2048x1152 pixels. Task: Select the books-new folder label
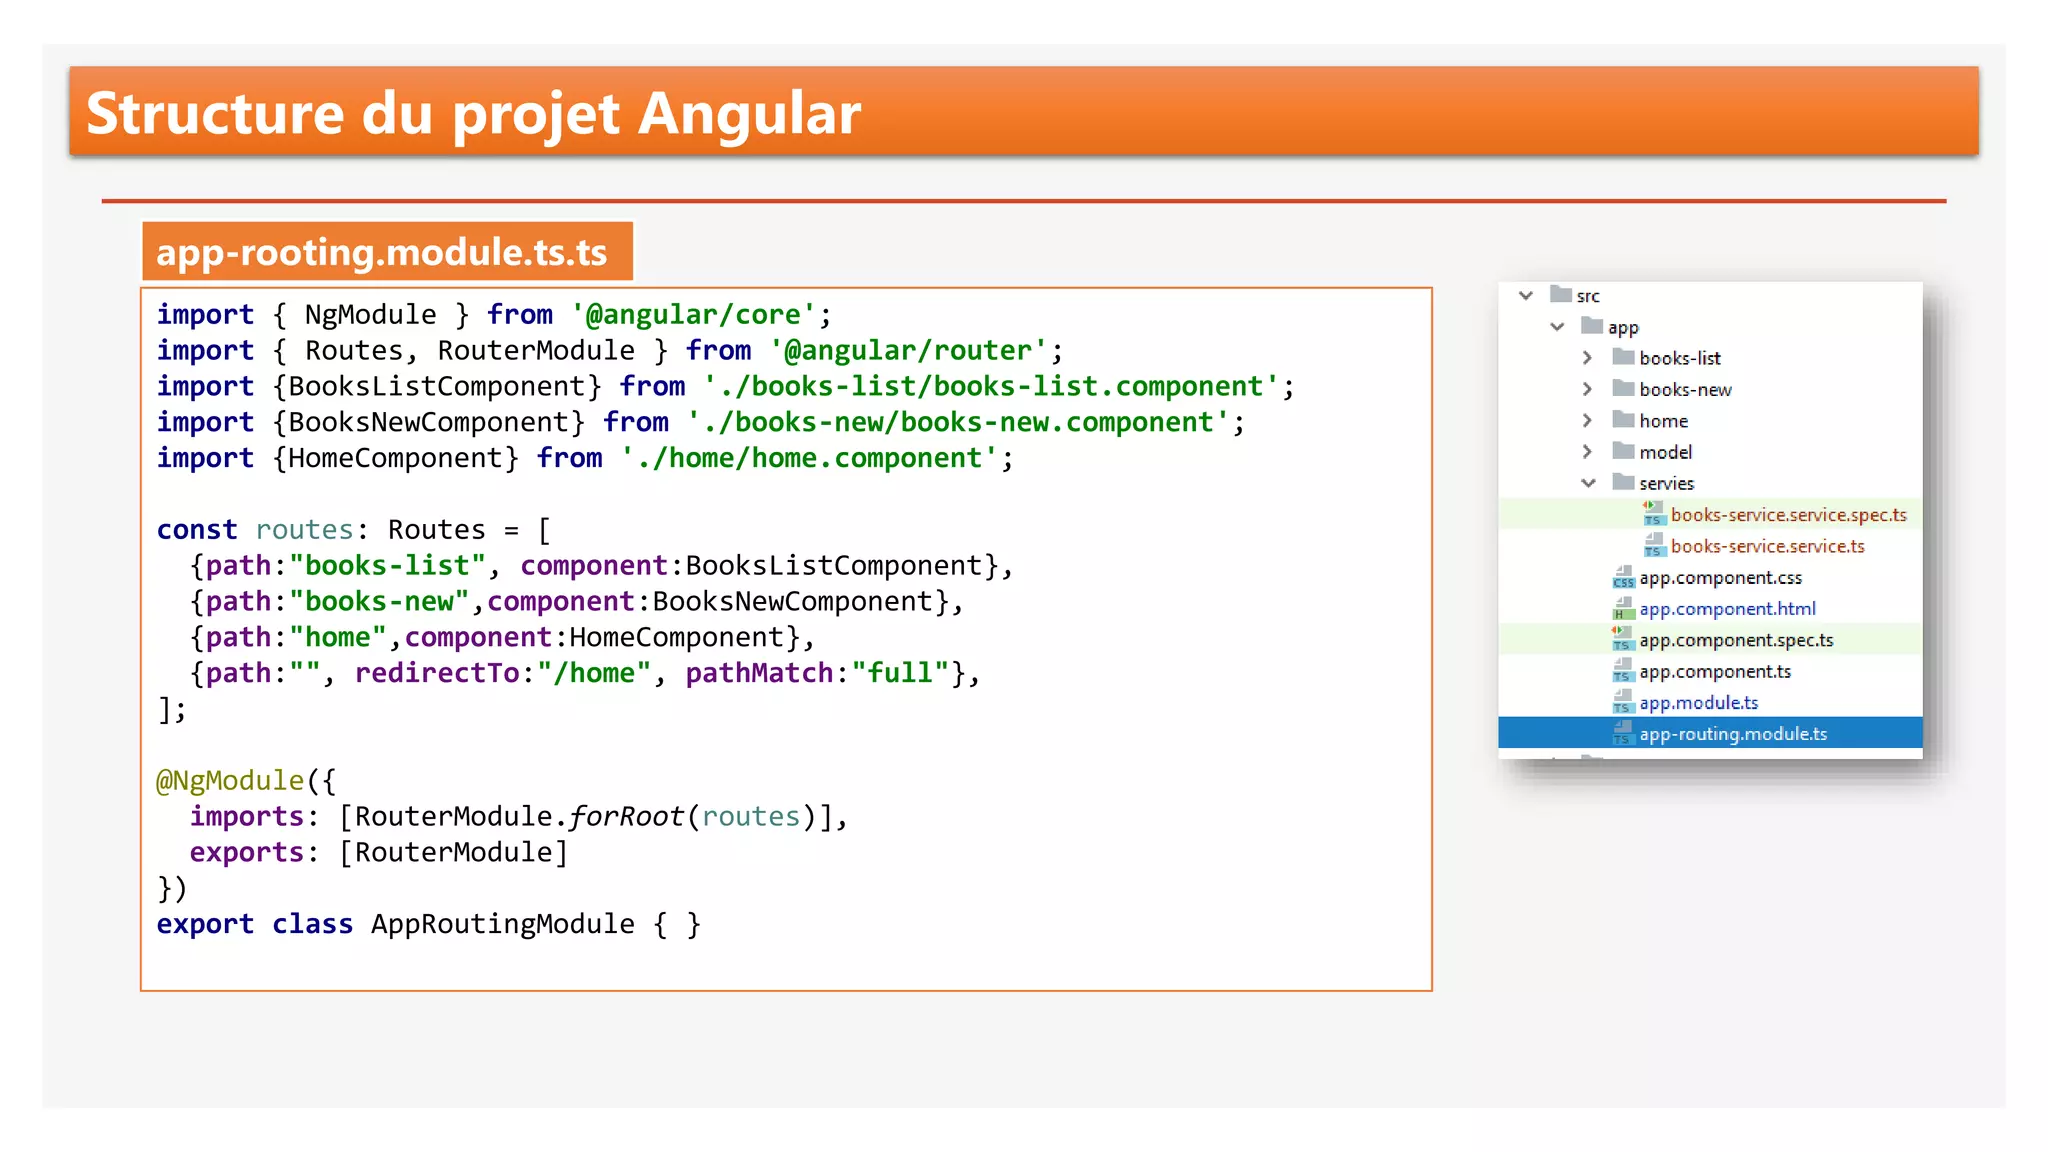1685,390
